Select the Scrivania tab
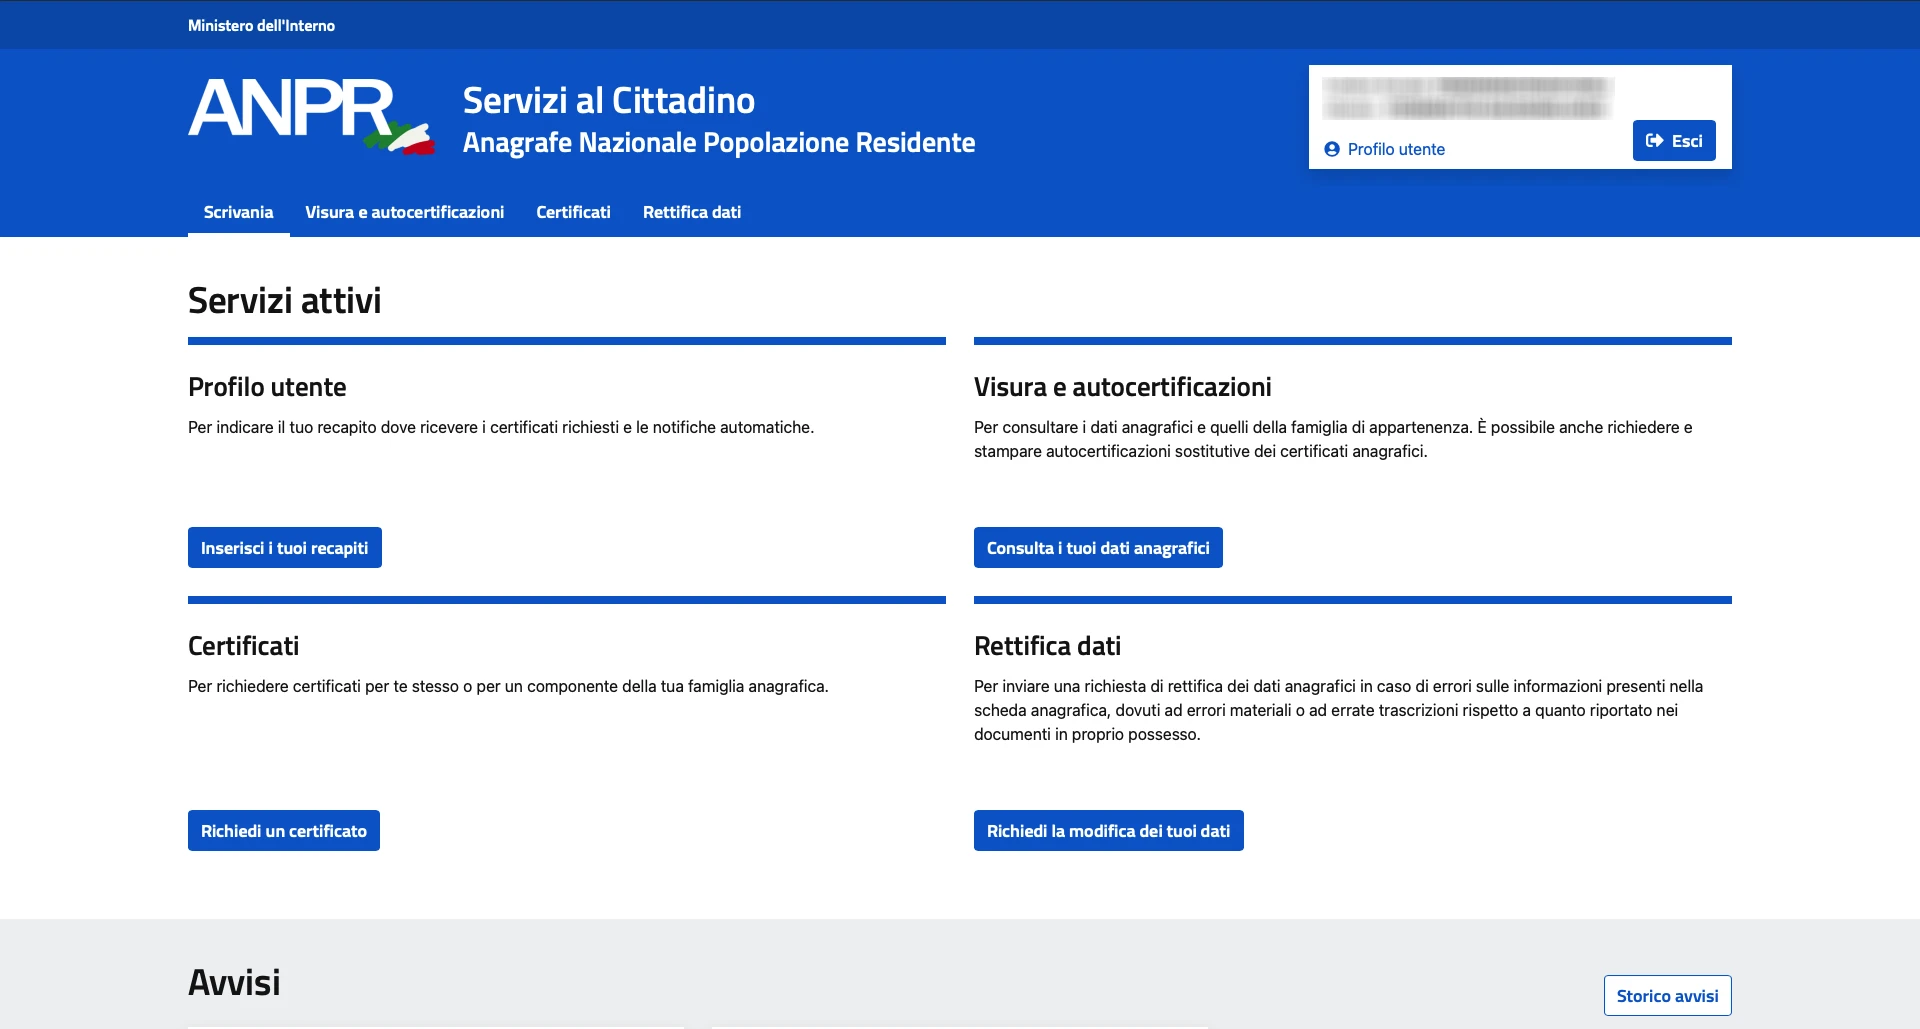The width and height of the screenshot is (1920, 1029). click(238, 212)
